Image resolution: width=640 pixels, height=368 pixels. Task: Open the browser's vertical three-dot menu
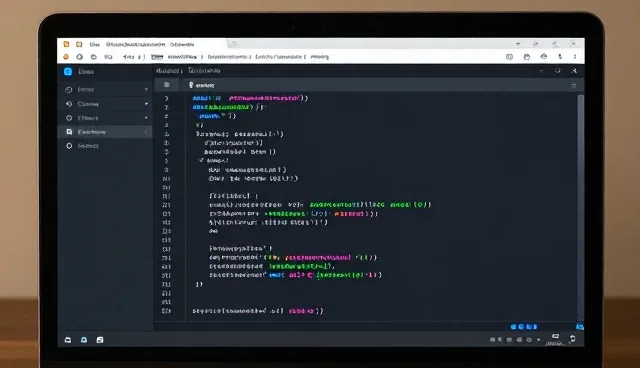click(x=575, y=57)
